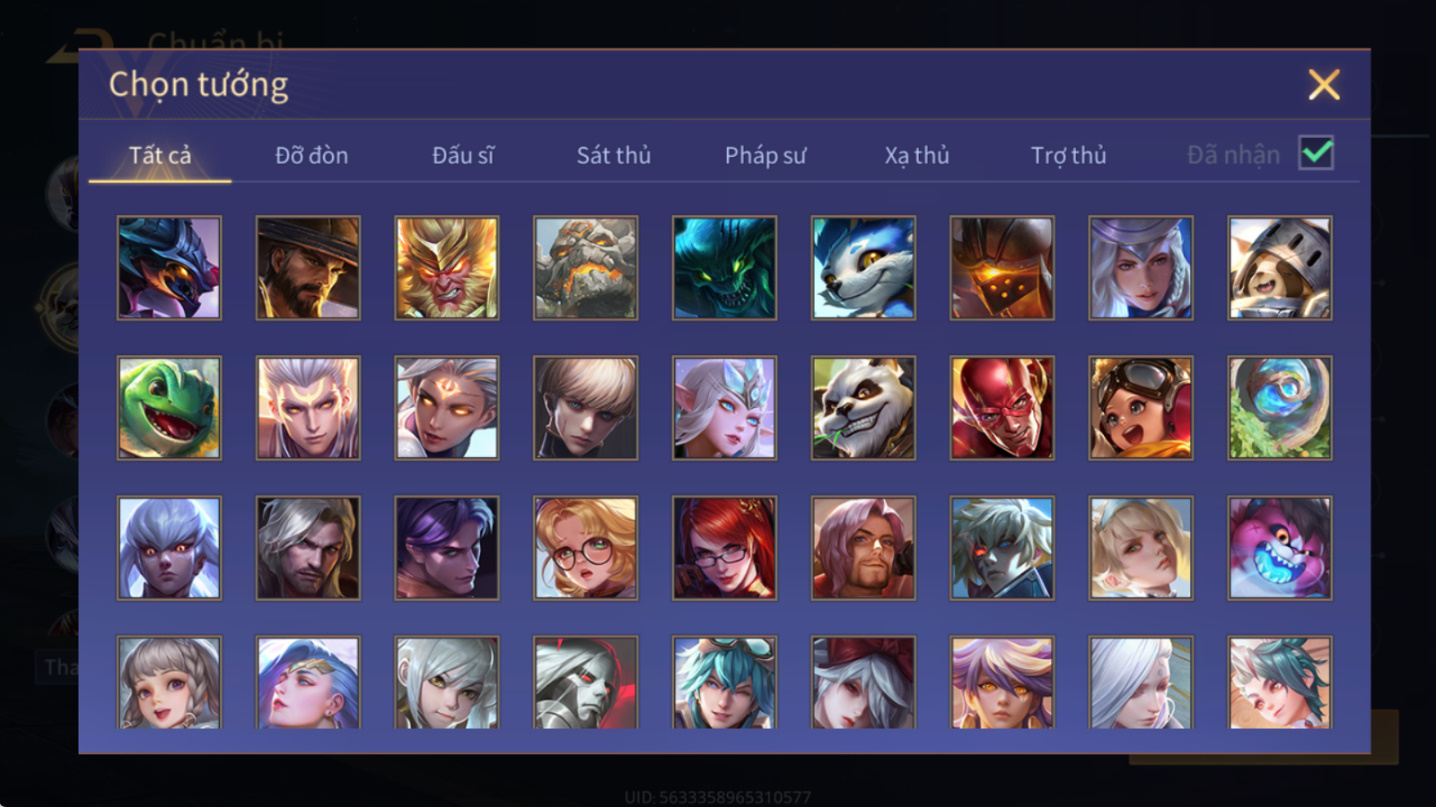Close the Chọn tướng dialog
The image size is (1436, 807).
point(1323,85)
